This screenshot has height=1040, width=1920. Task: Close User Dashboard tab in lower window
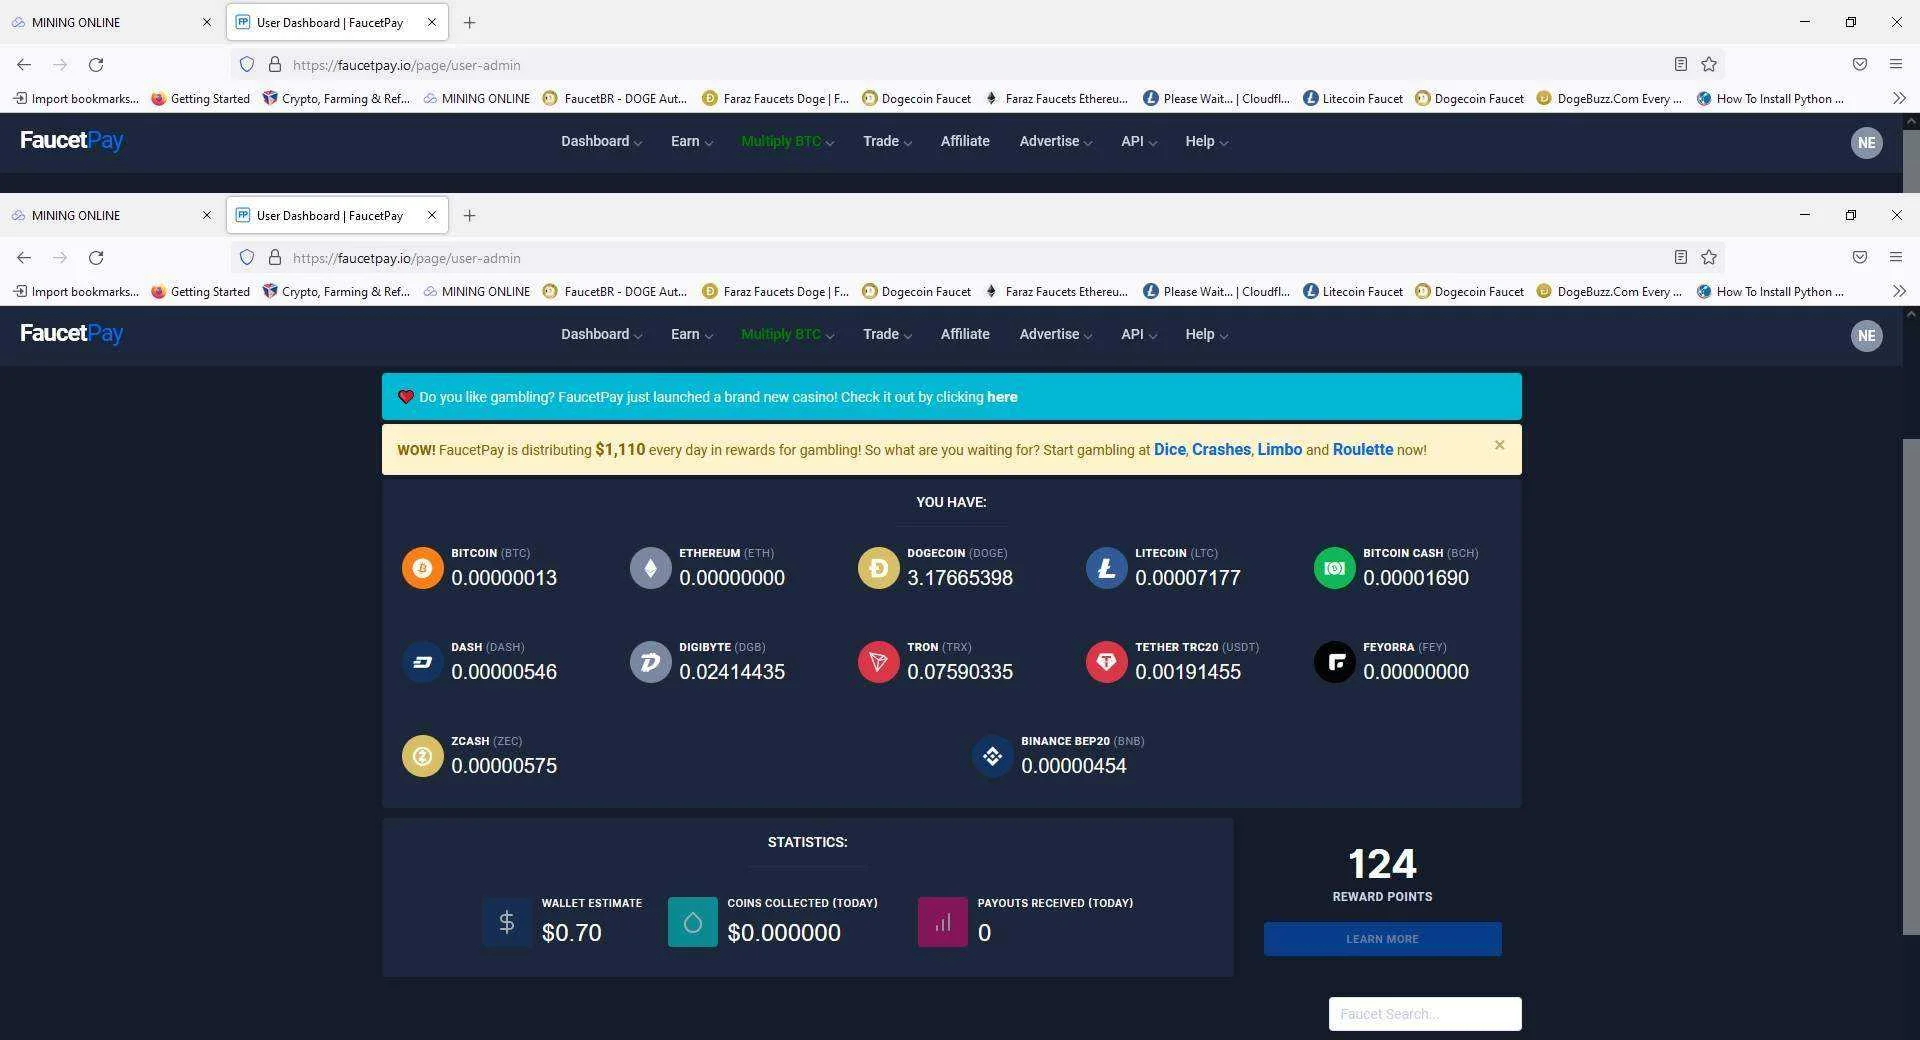(432, 216)
